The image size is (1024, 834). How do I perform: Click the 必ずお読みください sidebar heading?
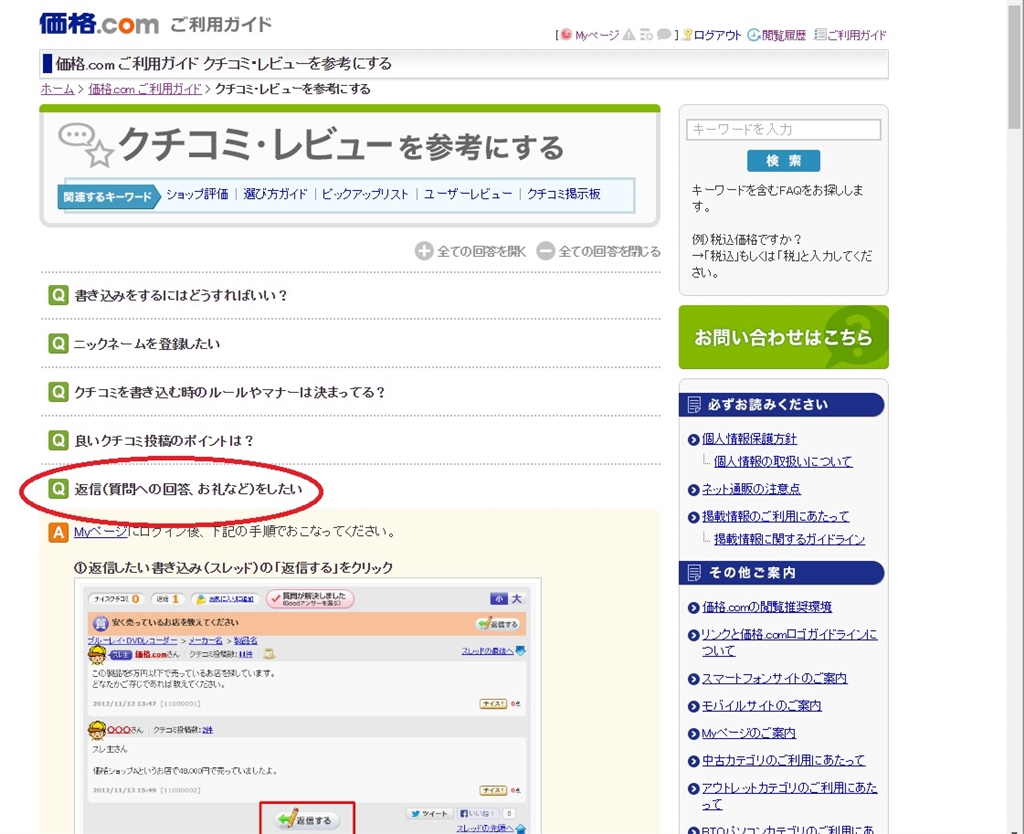782,404
